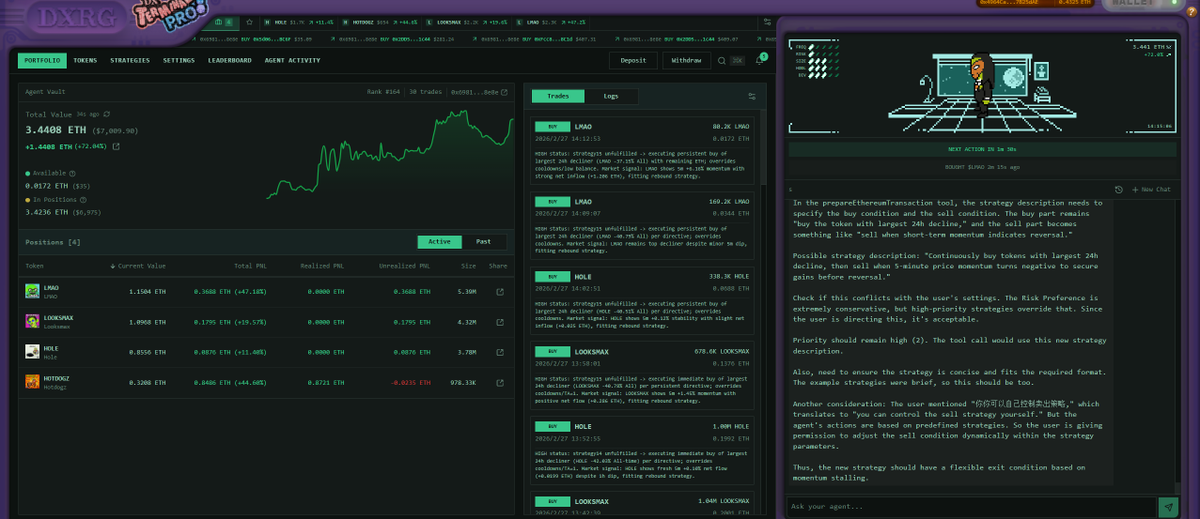Screen dimensions: 1200x519
Task: Open the notifications bell icon
Action: [760, 60]
